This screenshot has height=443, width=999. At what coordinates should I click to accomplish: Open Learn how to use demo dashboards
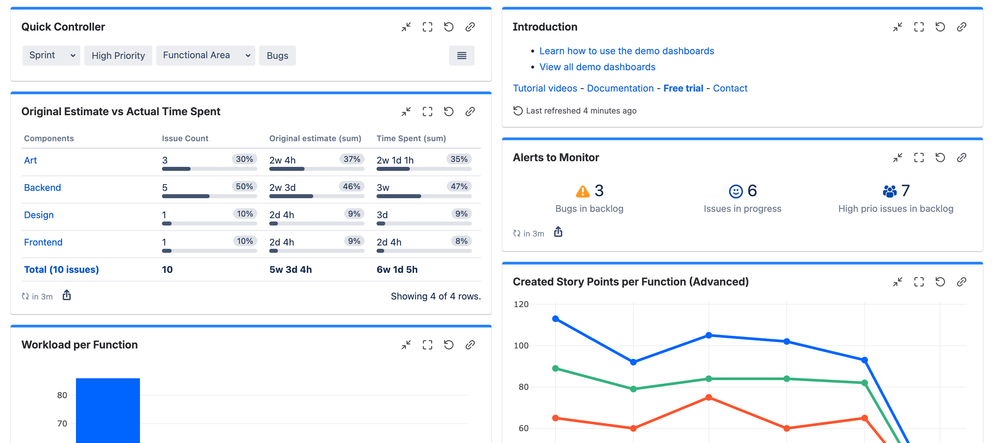pos(626,51)
